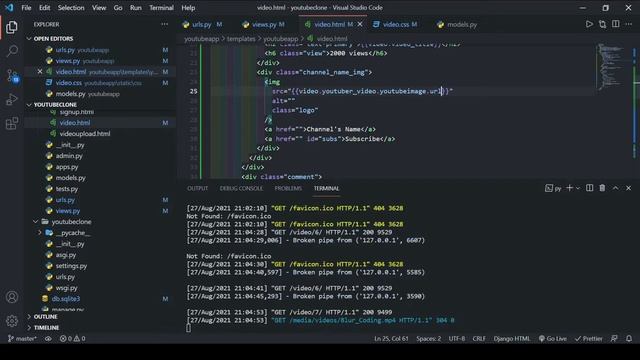Click the Explorer more actions ellipsis
Image resolution: width=640 pixels, height=360 pixels.
164,24
